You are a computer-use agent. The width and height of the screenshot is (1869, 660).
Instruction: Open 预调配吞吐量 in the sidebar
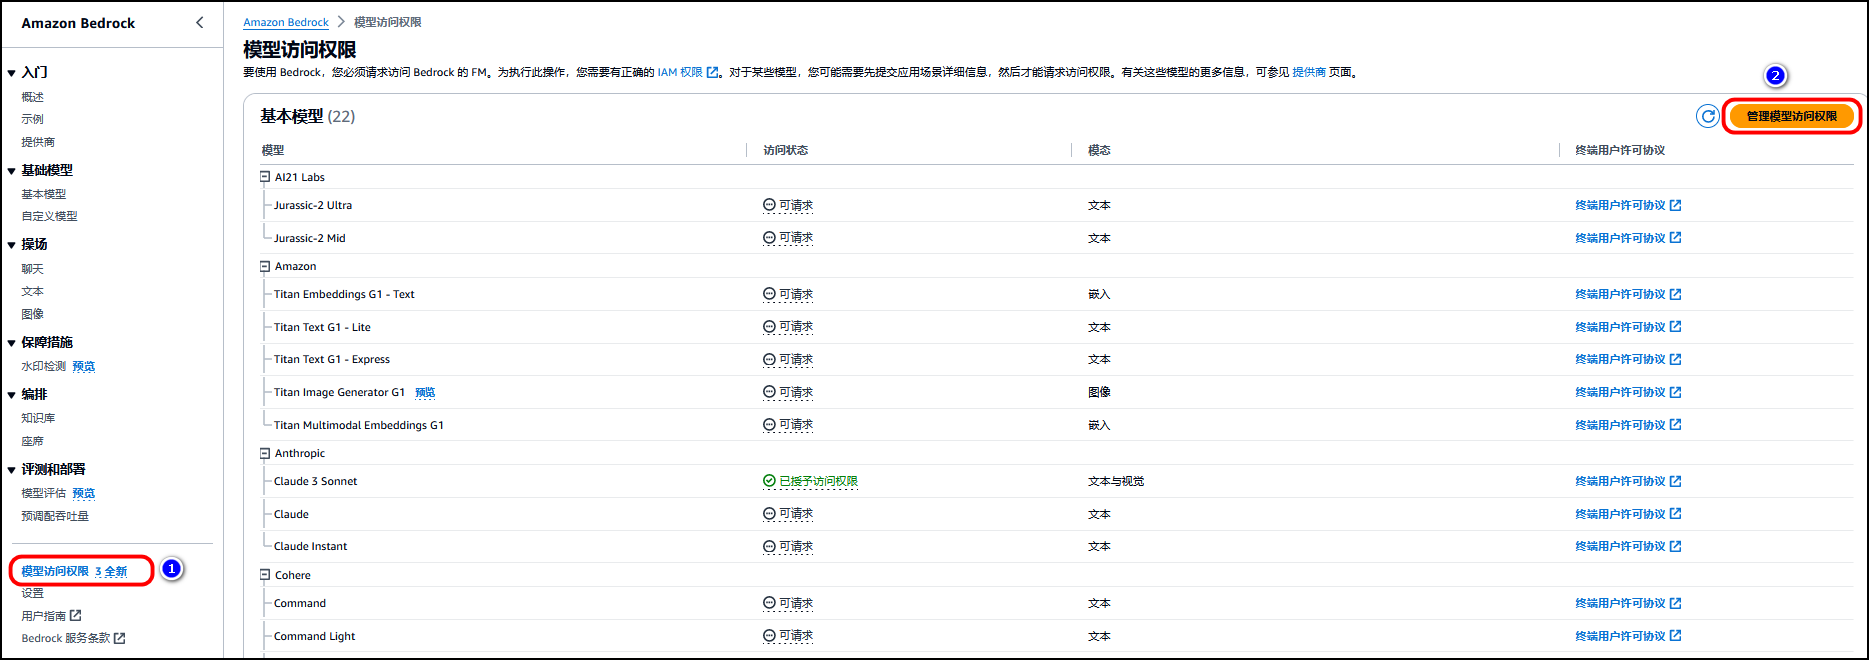[x=55, y=516]
